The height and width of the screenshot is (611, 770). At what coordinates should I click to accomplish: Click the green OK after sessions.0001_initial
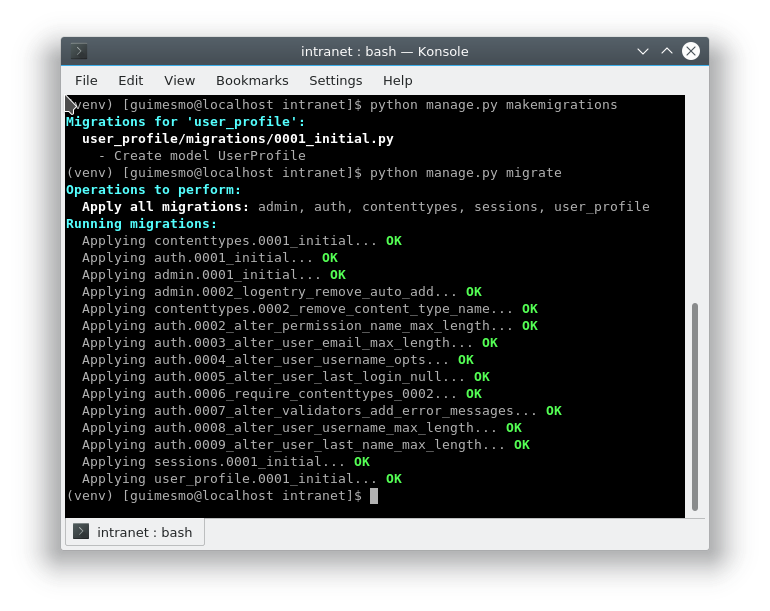pos(362,462)
